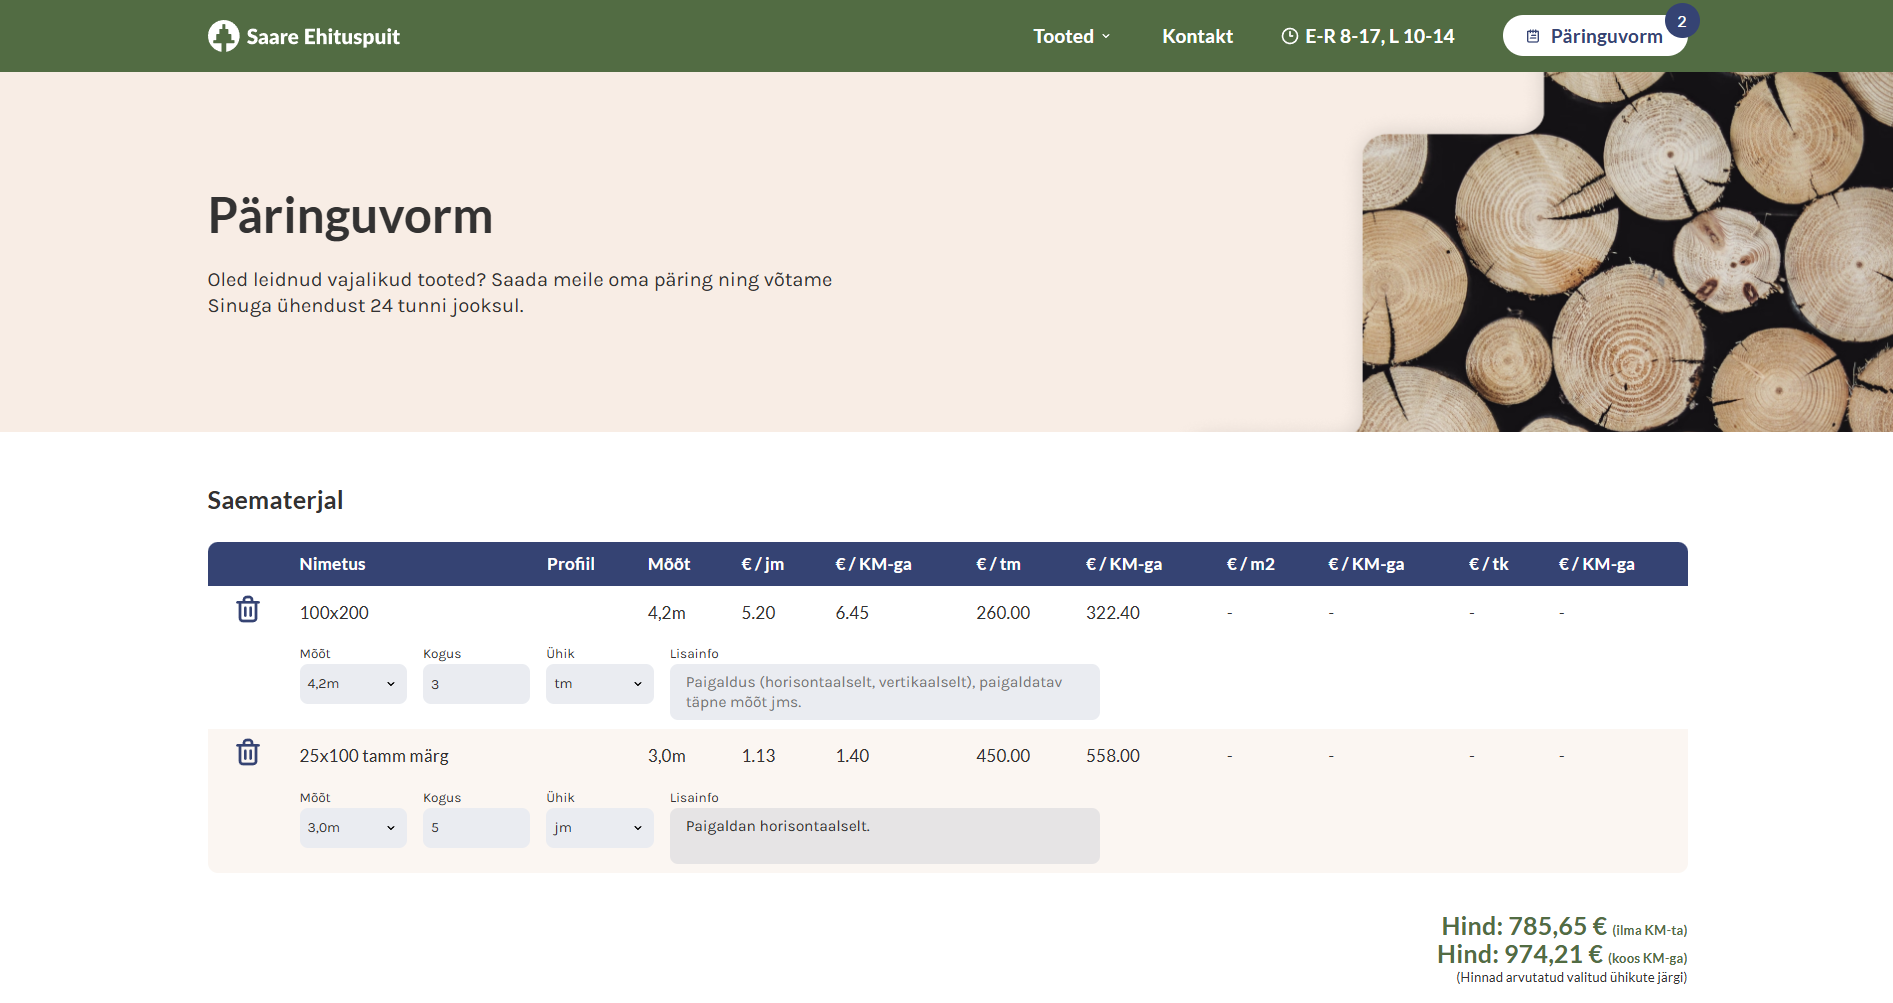Go to the Kontakt page
Screen dimensions: 1893x1003
click(1197, 36)
